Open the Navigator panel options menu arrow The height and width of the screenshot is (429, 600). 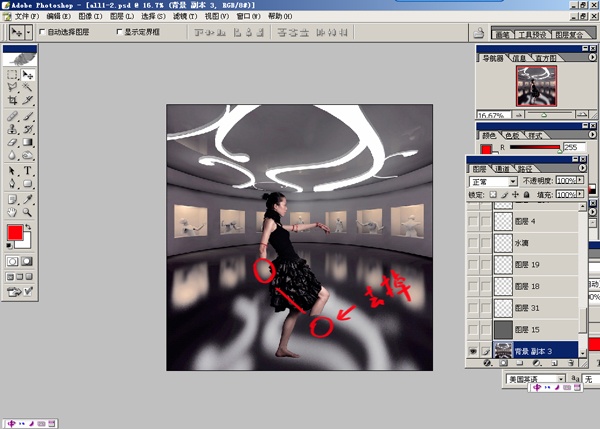pos(592,57)
